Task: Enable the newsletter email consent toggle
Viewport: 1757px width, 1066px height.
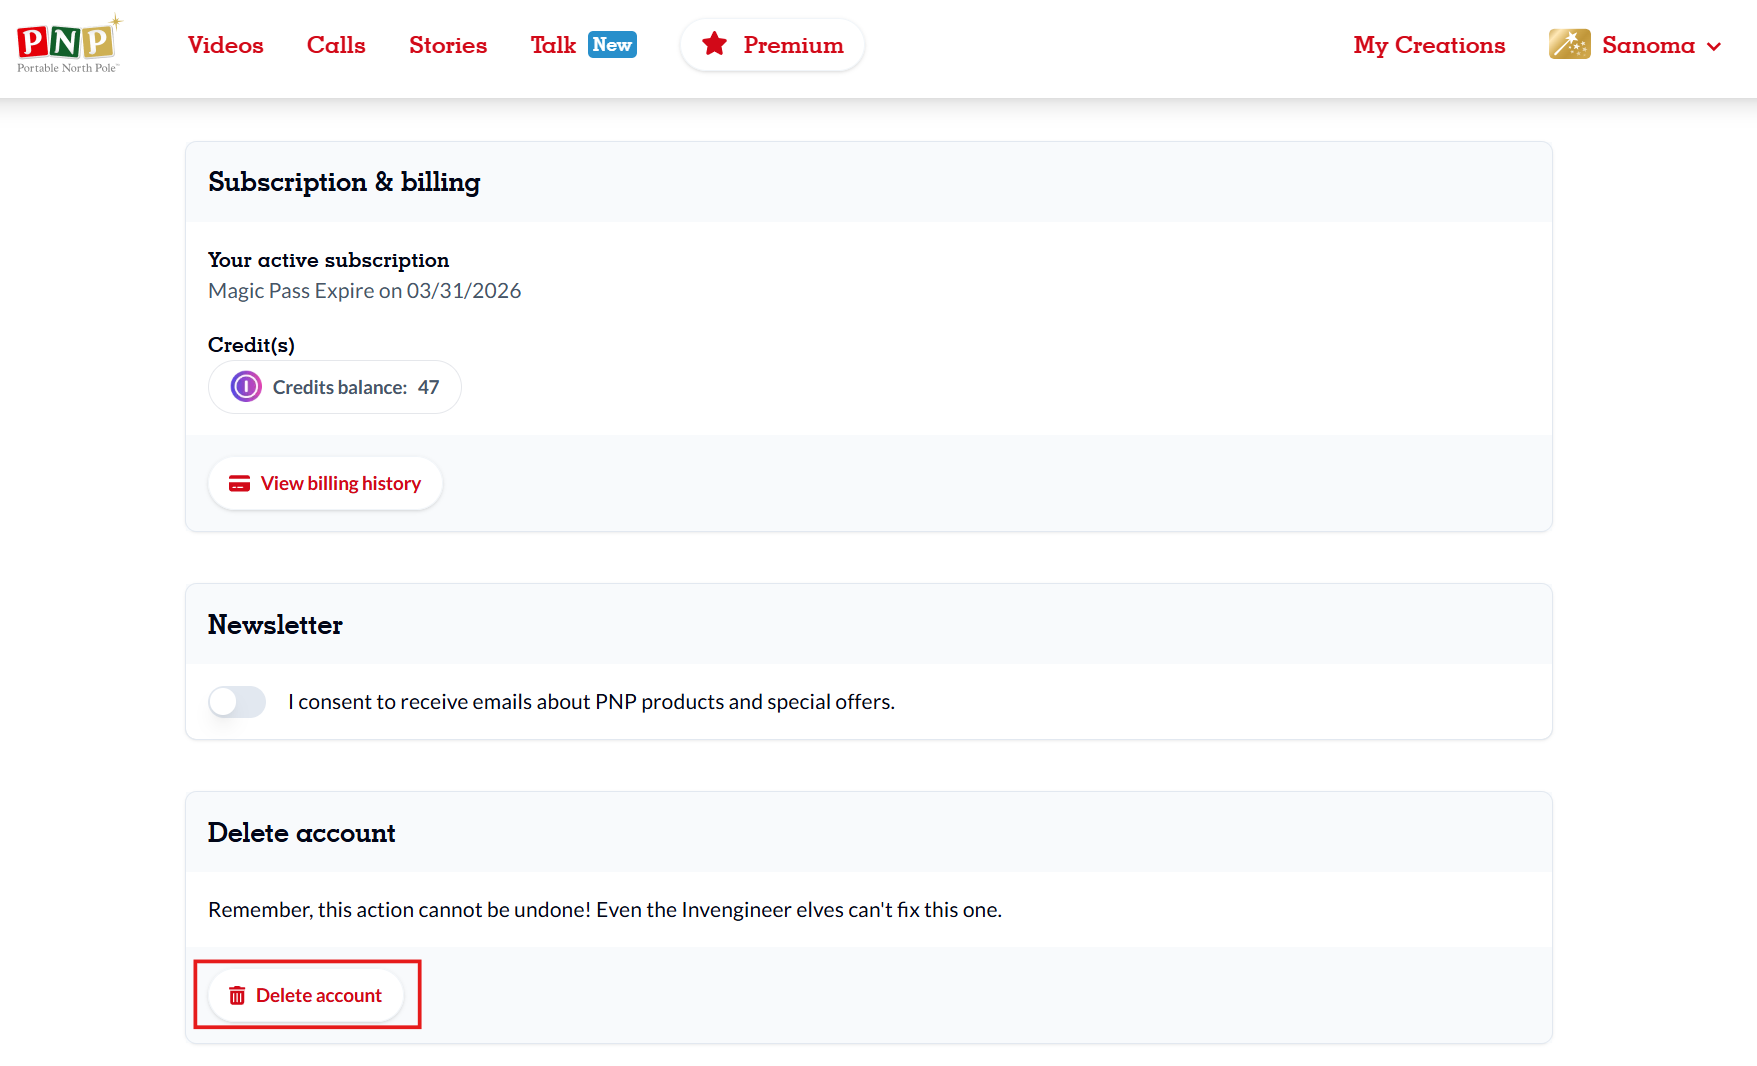Action: (x=237, y=702)
